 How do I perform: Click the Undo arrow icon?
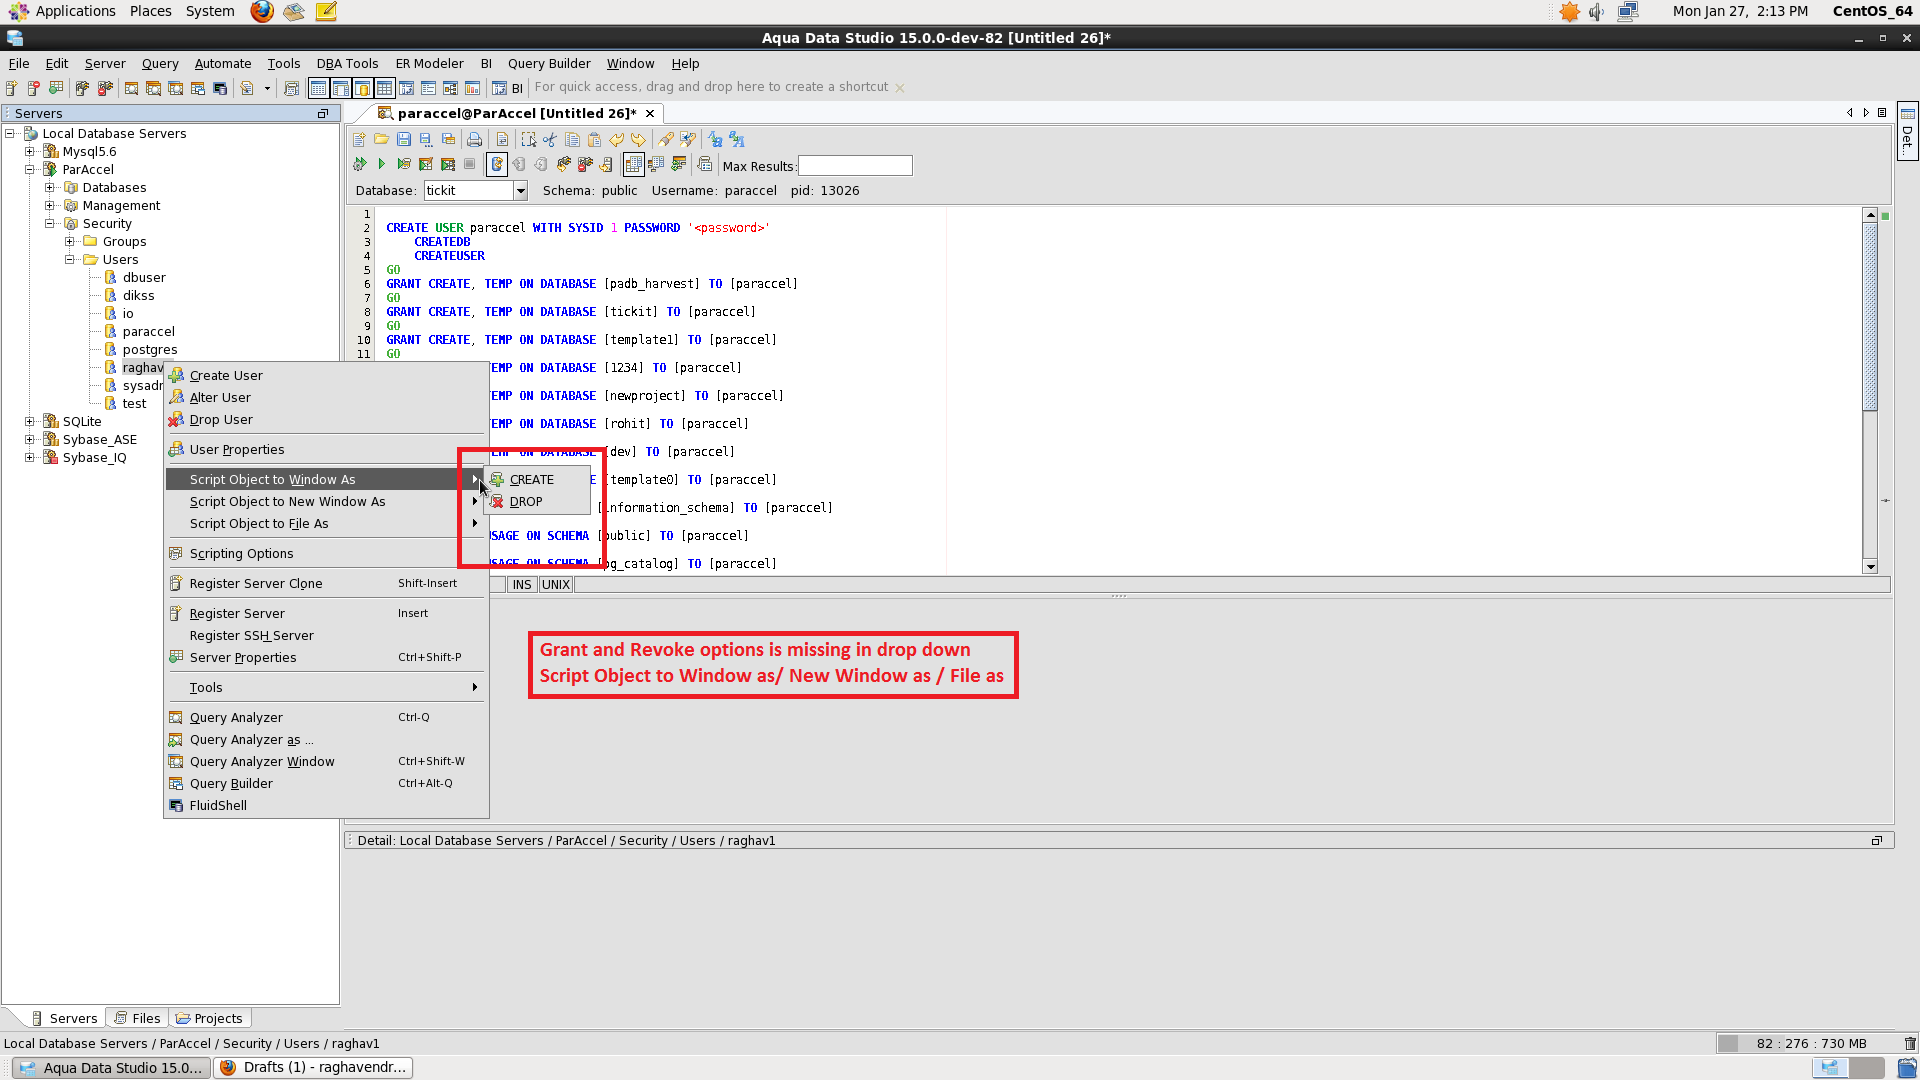(x=616, y=140)
